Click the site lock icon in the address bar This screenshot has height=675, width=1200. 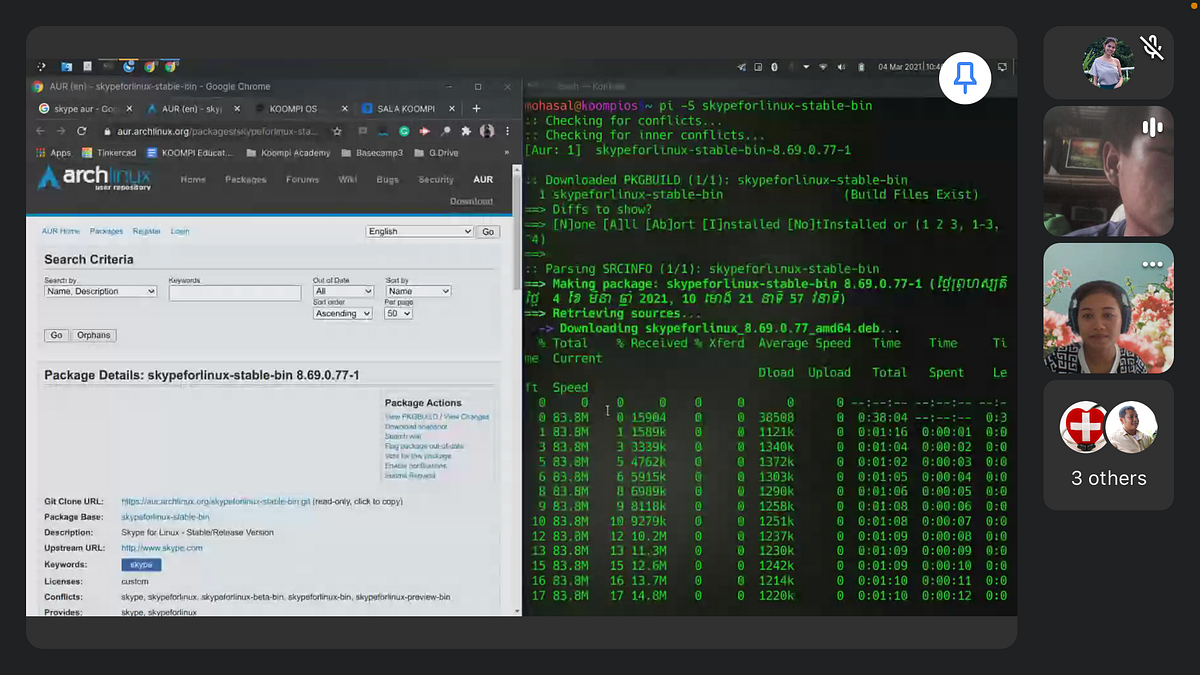(106, 131)
